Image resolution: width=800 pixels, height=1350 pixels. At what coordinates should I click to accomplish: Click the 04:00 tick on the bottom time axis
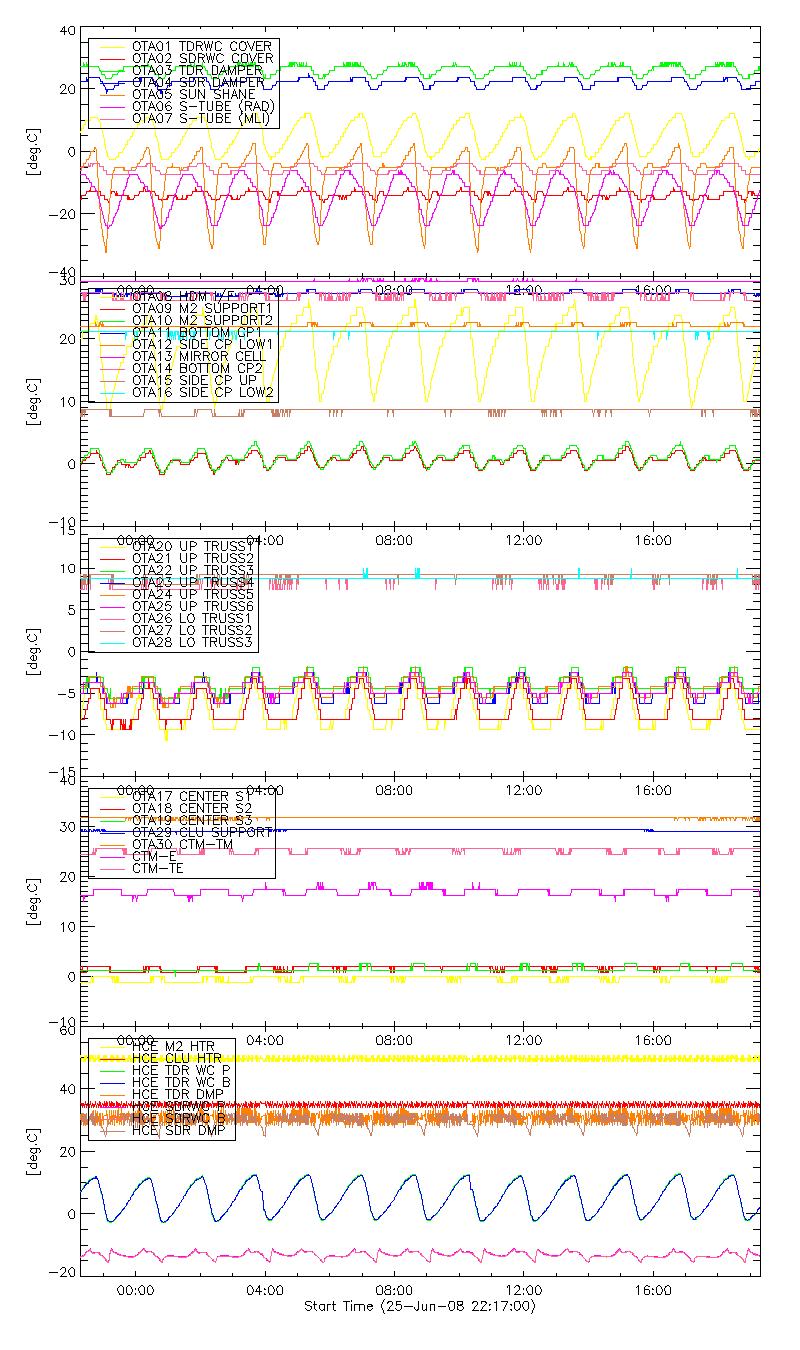265,1291
